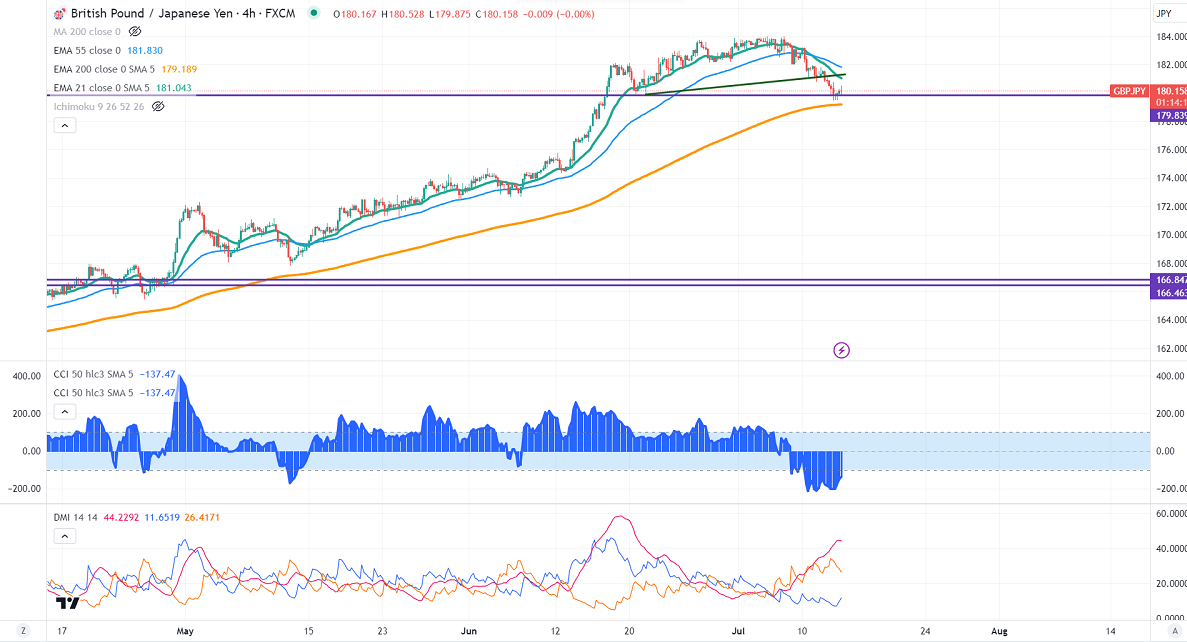
Task: Click the May label on time axis
Action: pos(185,631)
